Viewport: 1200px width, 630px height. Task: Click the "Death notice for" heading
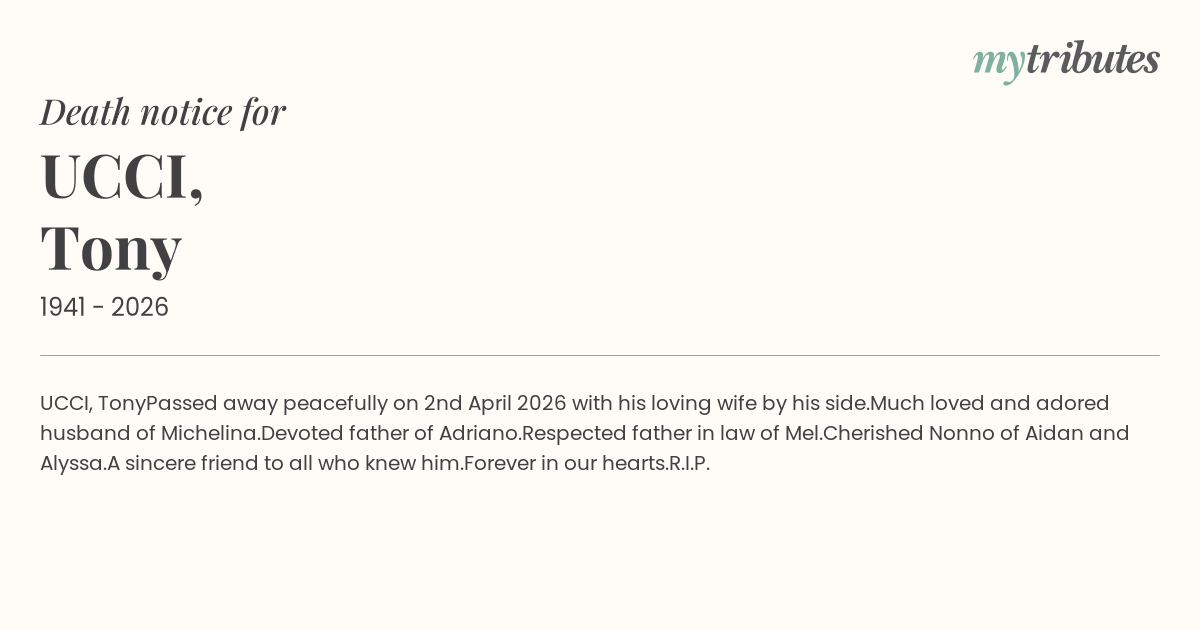[x=163, y=112]
